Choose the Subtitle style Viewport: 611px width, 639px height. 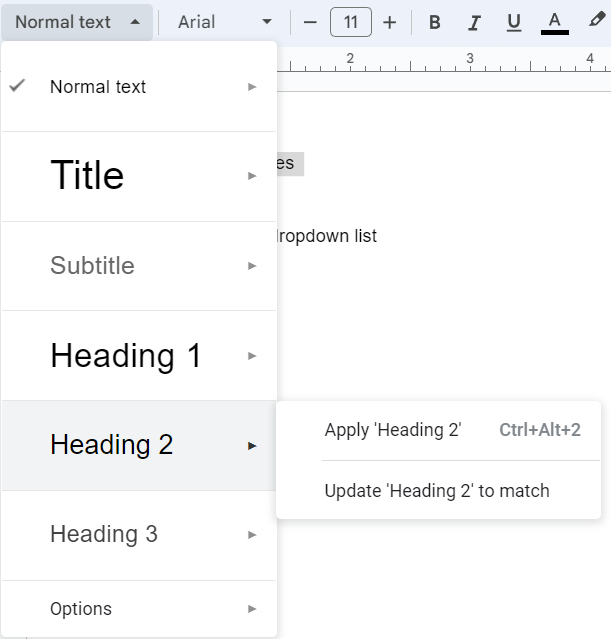tap(139, 266)
